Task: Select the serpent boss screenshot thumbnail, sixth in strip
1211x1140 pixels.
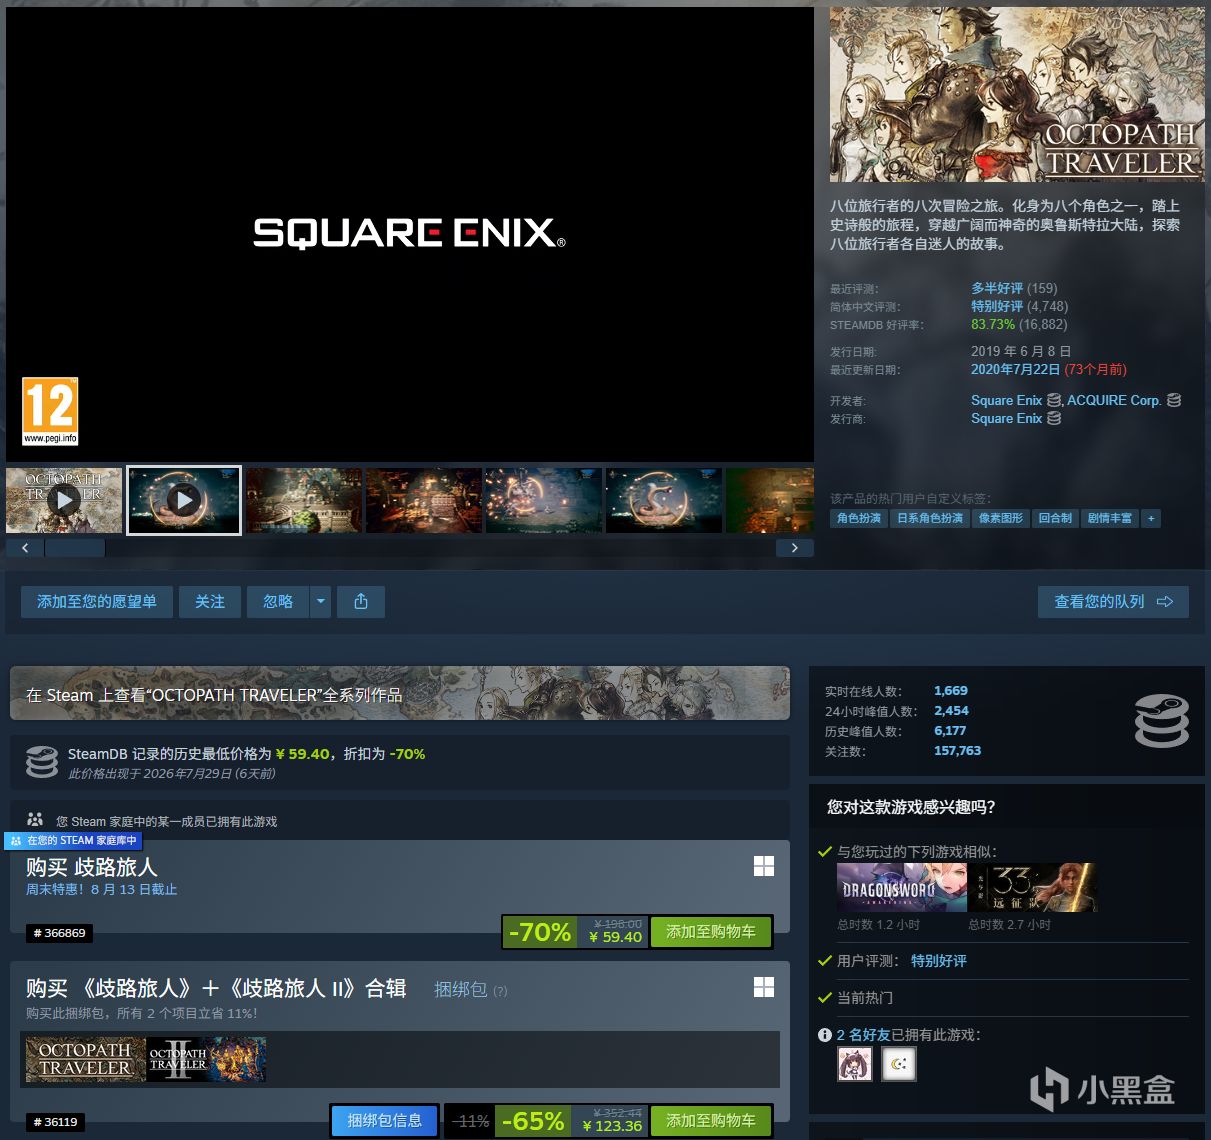Action: click(x=664, y=500)
